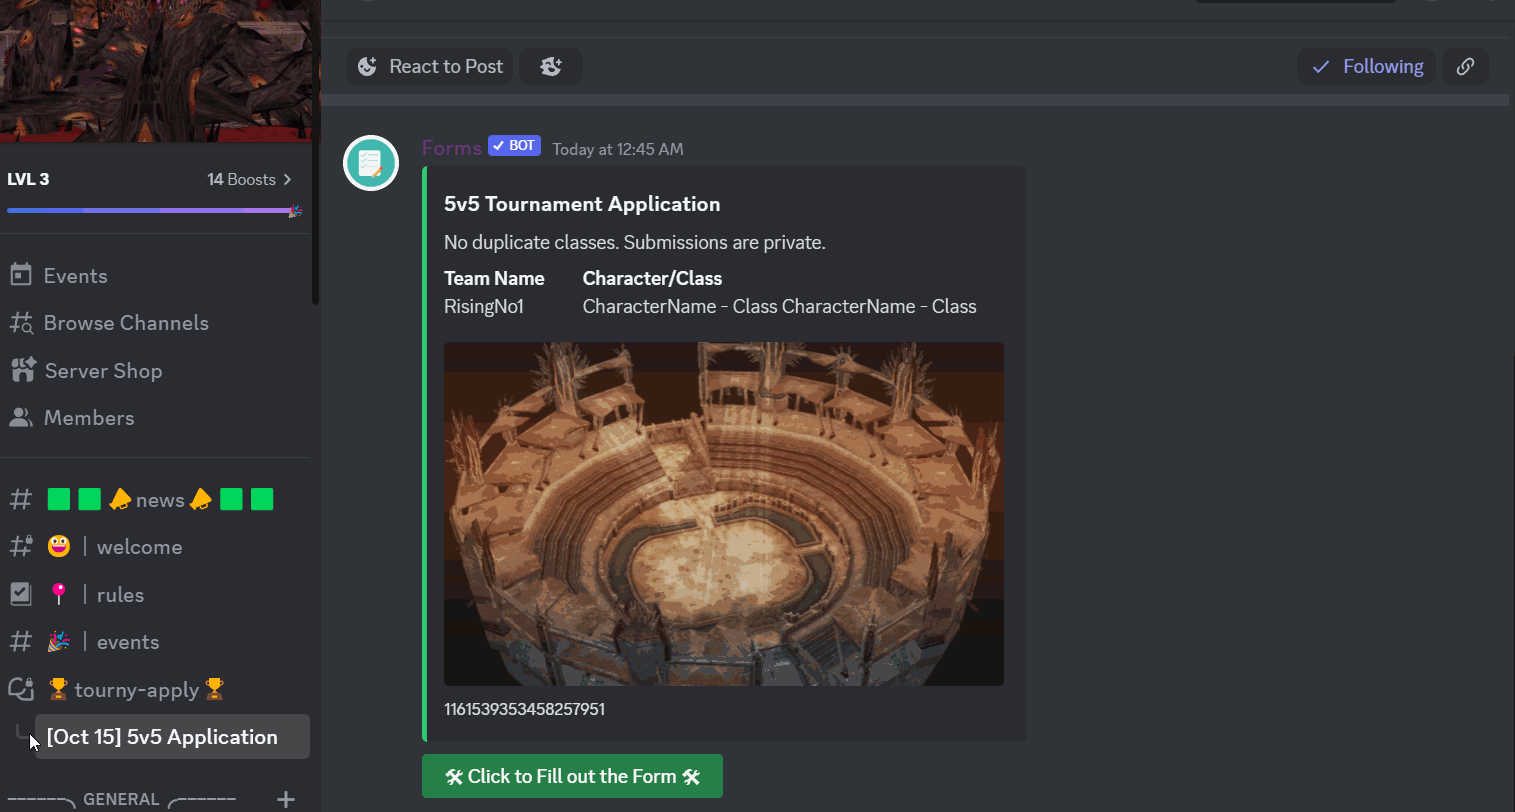Click the server boost progress bar
Screen dimensions: 1515x812
pos(154,211)
